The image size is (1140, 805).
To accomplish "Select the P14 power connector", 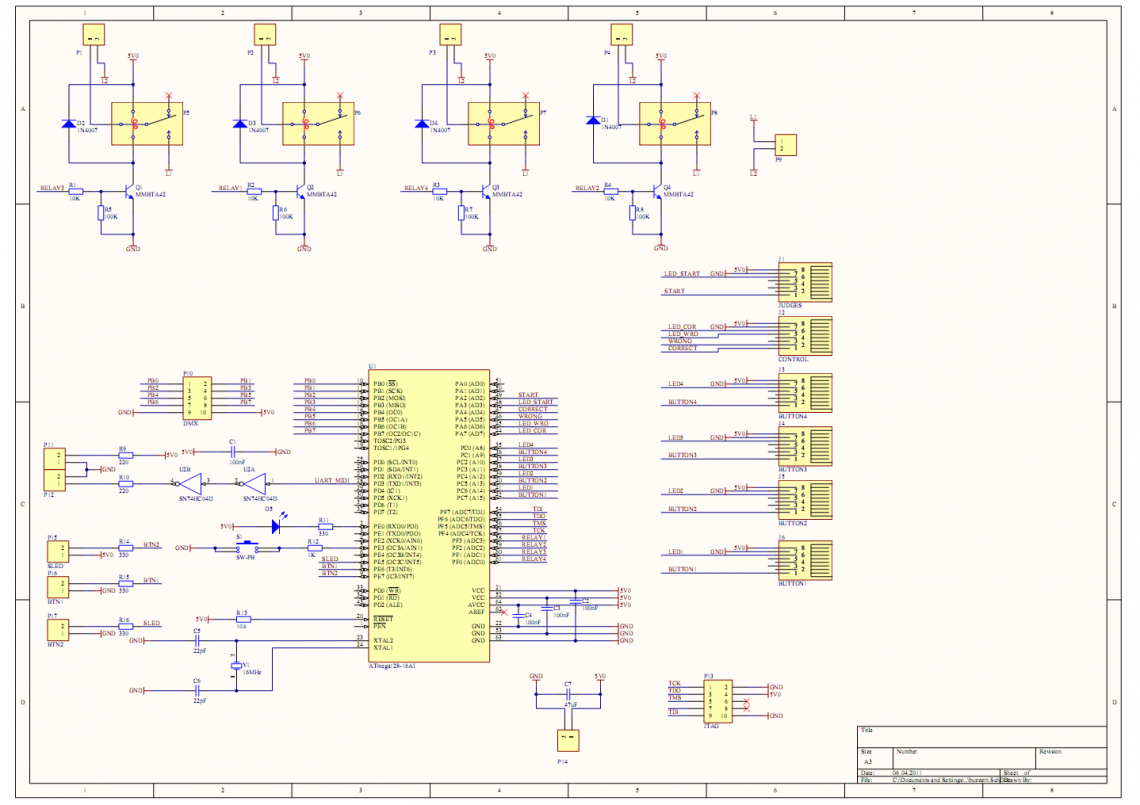I will 568,741.
